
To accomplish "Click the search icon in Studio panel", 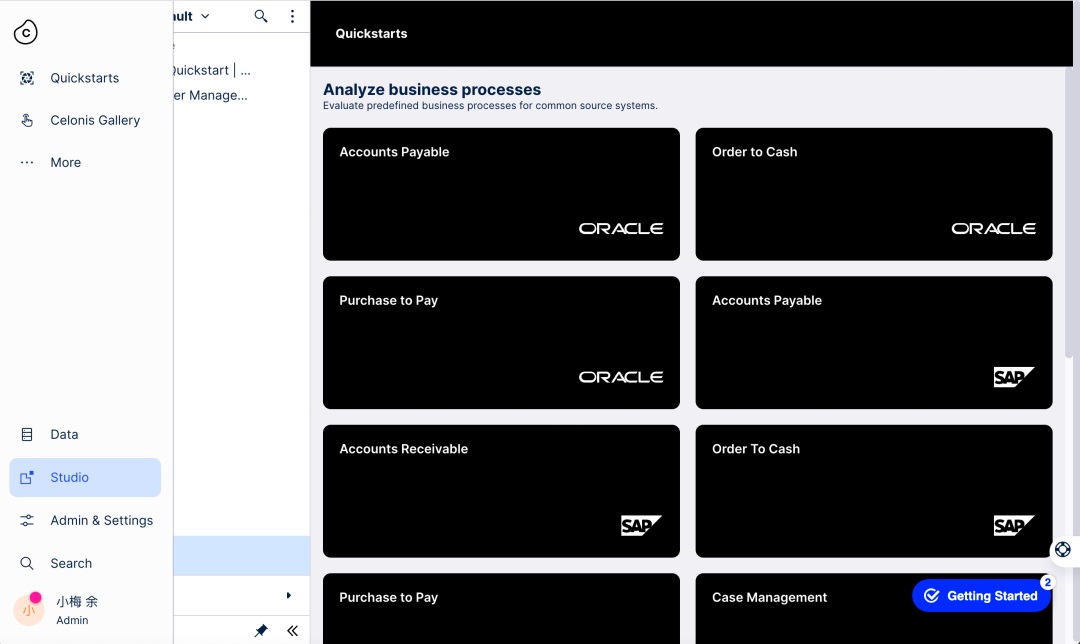I will coord(261,16).
